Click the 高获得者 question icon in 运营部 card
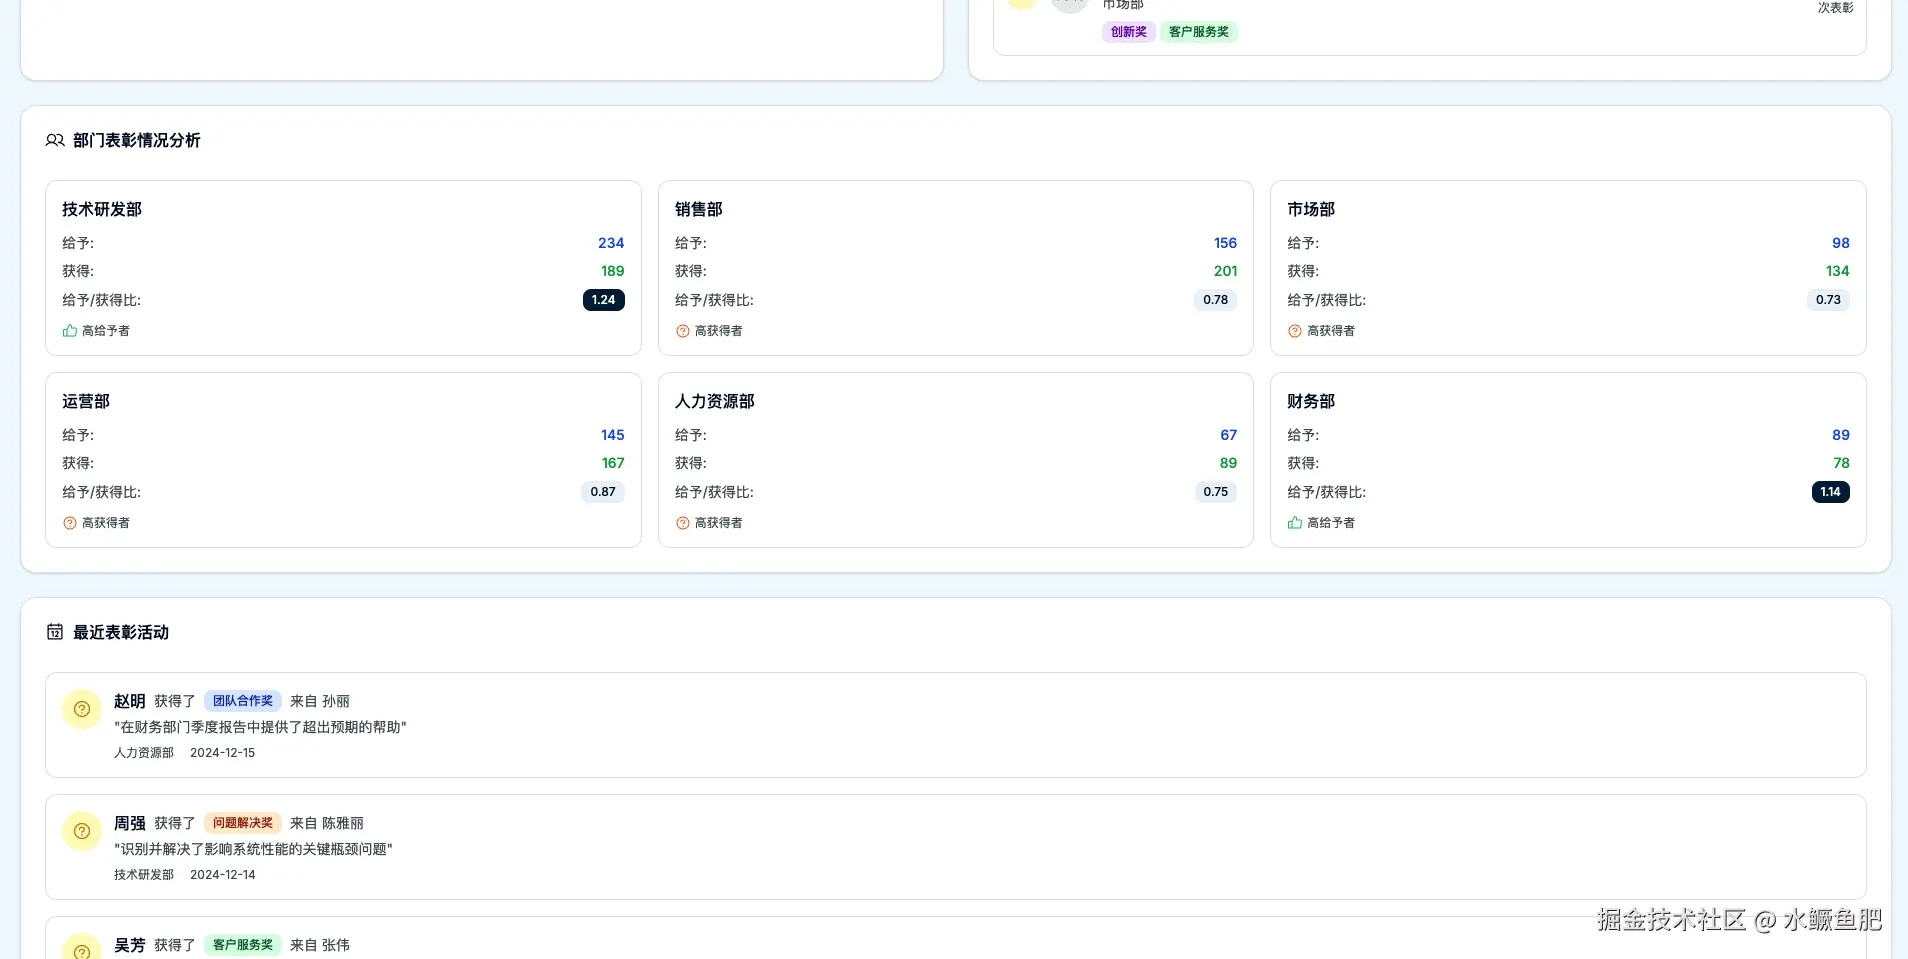This screenshot has width=1908, height=959. [69, 522]
